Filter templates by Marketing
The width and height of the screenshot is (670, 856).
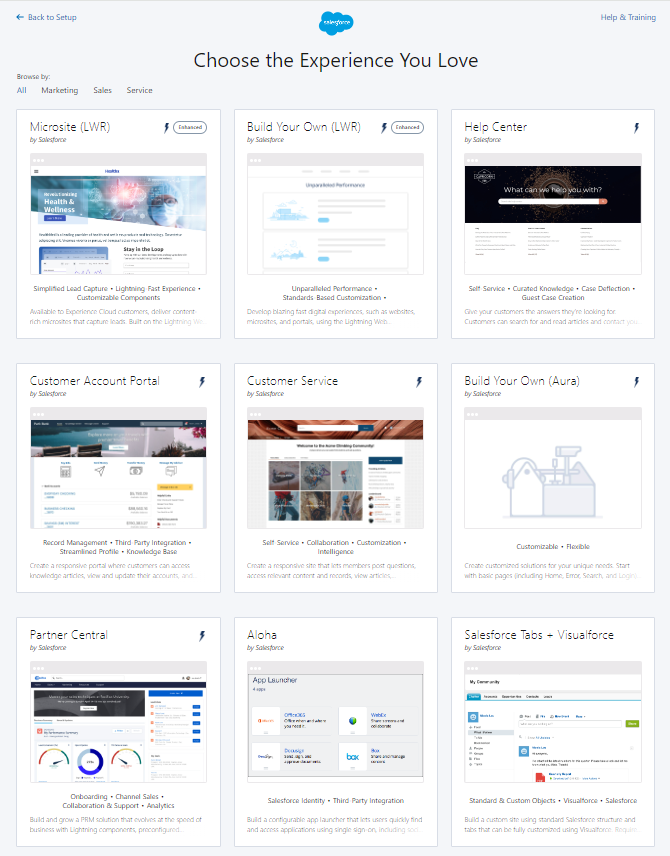click(x=60, y=90)
